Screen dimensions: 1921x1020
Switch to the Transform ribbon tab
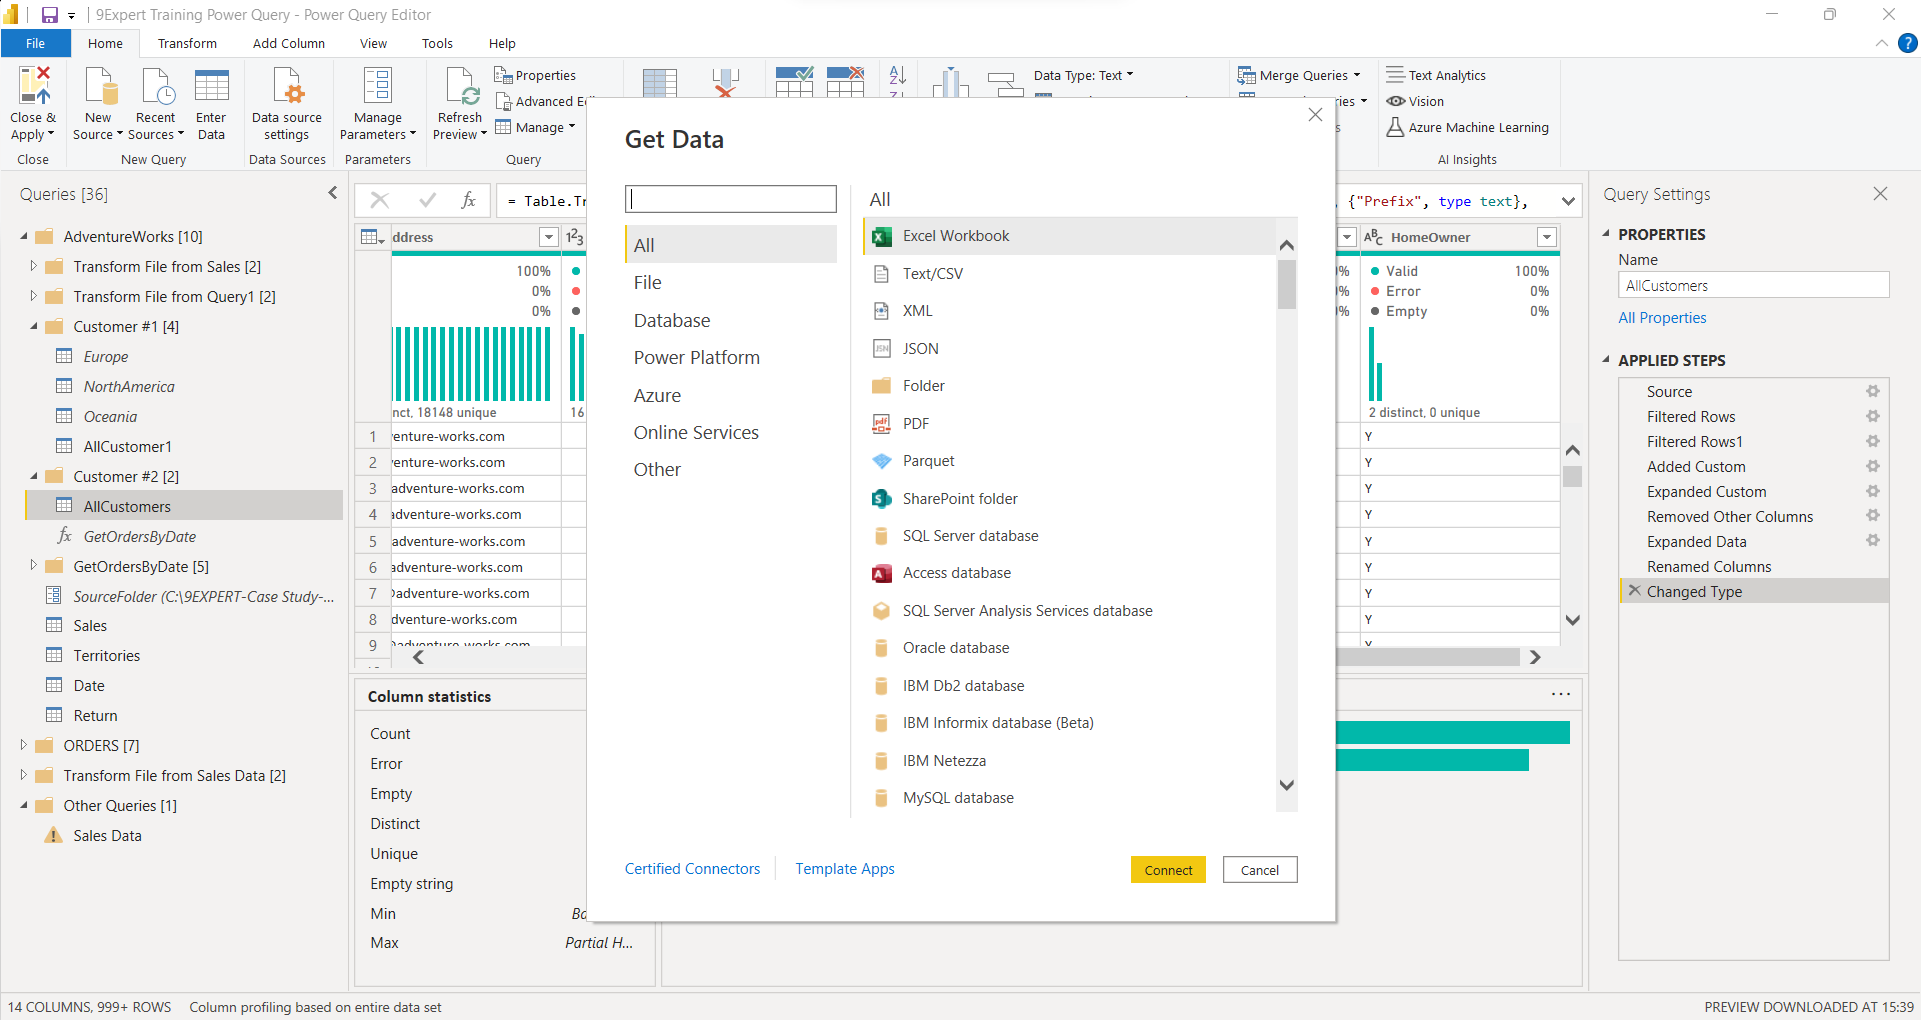pyautogui.click(x=187, y=43)
